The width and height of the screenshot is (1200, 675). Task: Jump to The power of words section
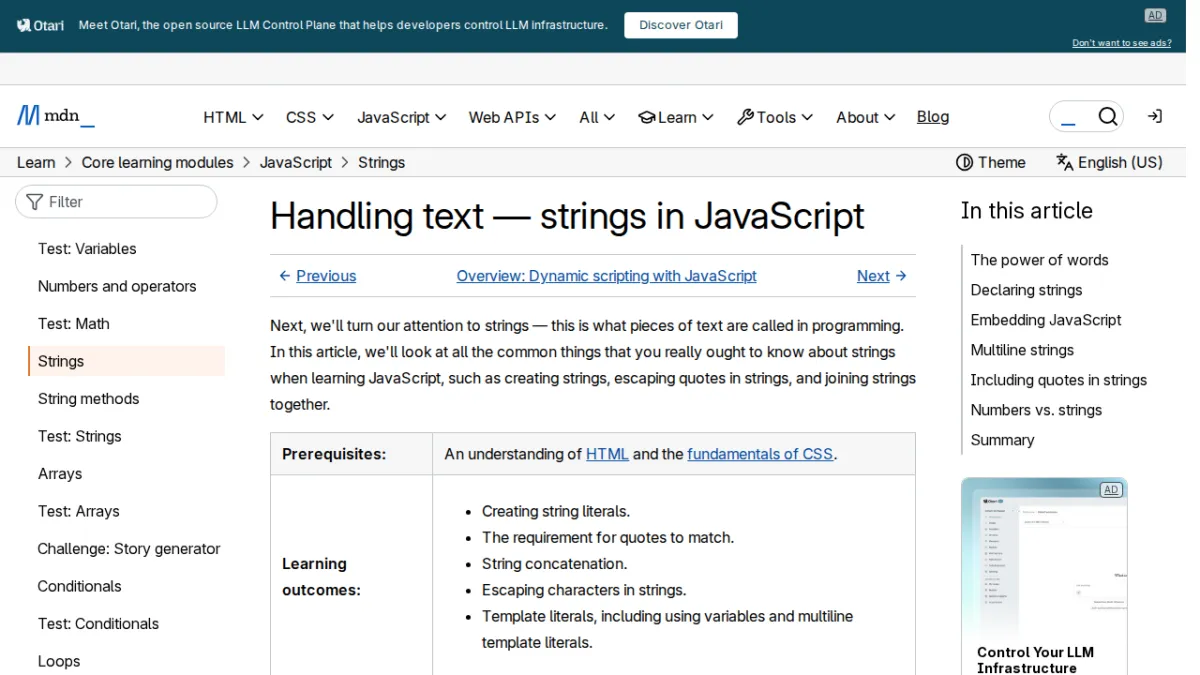coord(1040,260)
